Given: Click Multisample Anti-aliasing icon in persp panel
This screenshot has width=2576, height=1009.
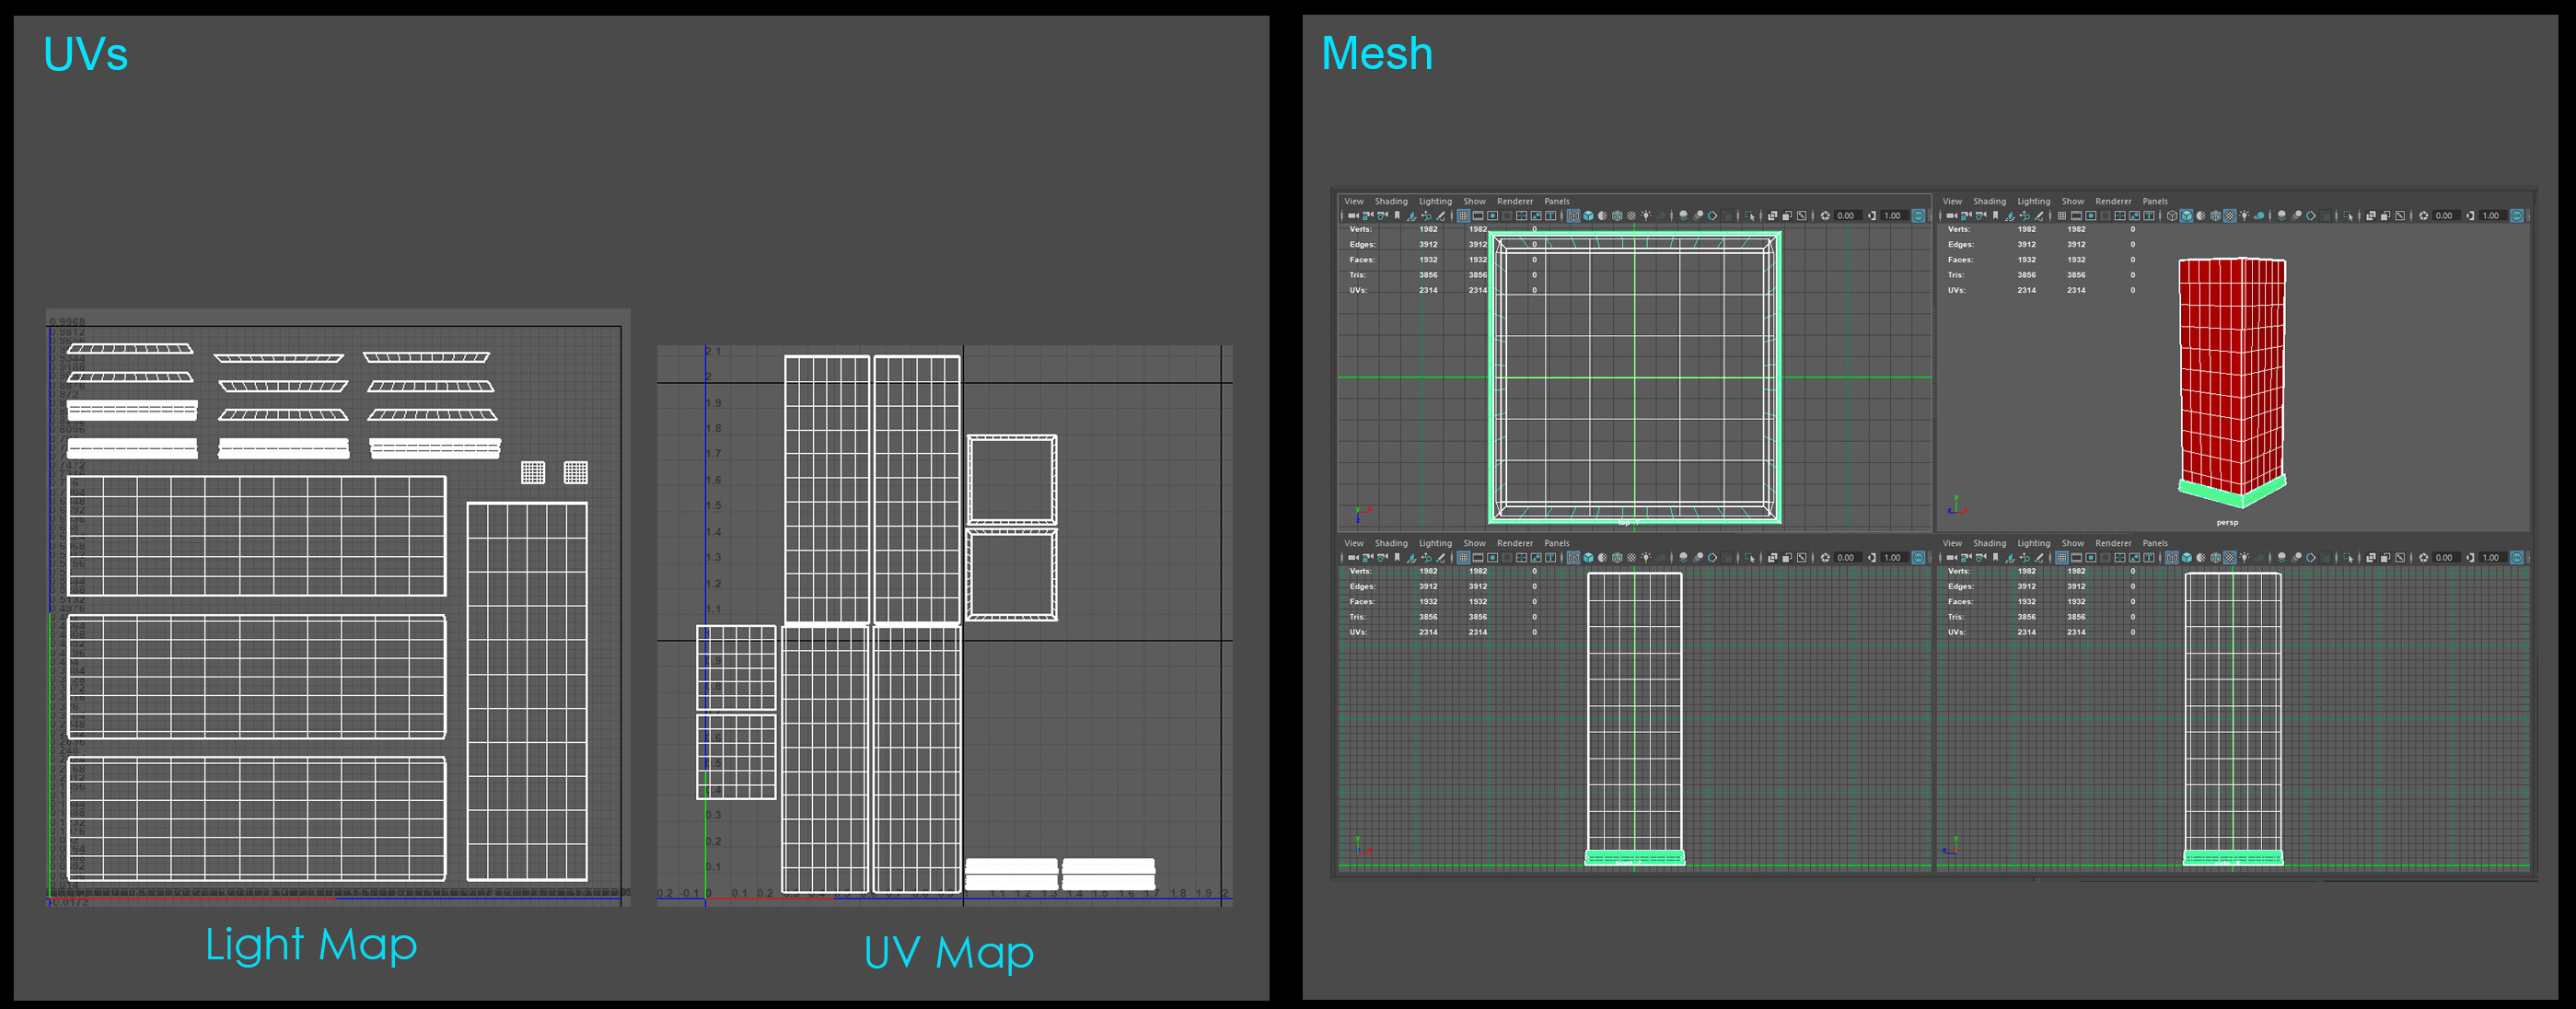Looking at the screenshot, I should [2311, 216].
